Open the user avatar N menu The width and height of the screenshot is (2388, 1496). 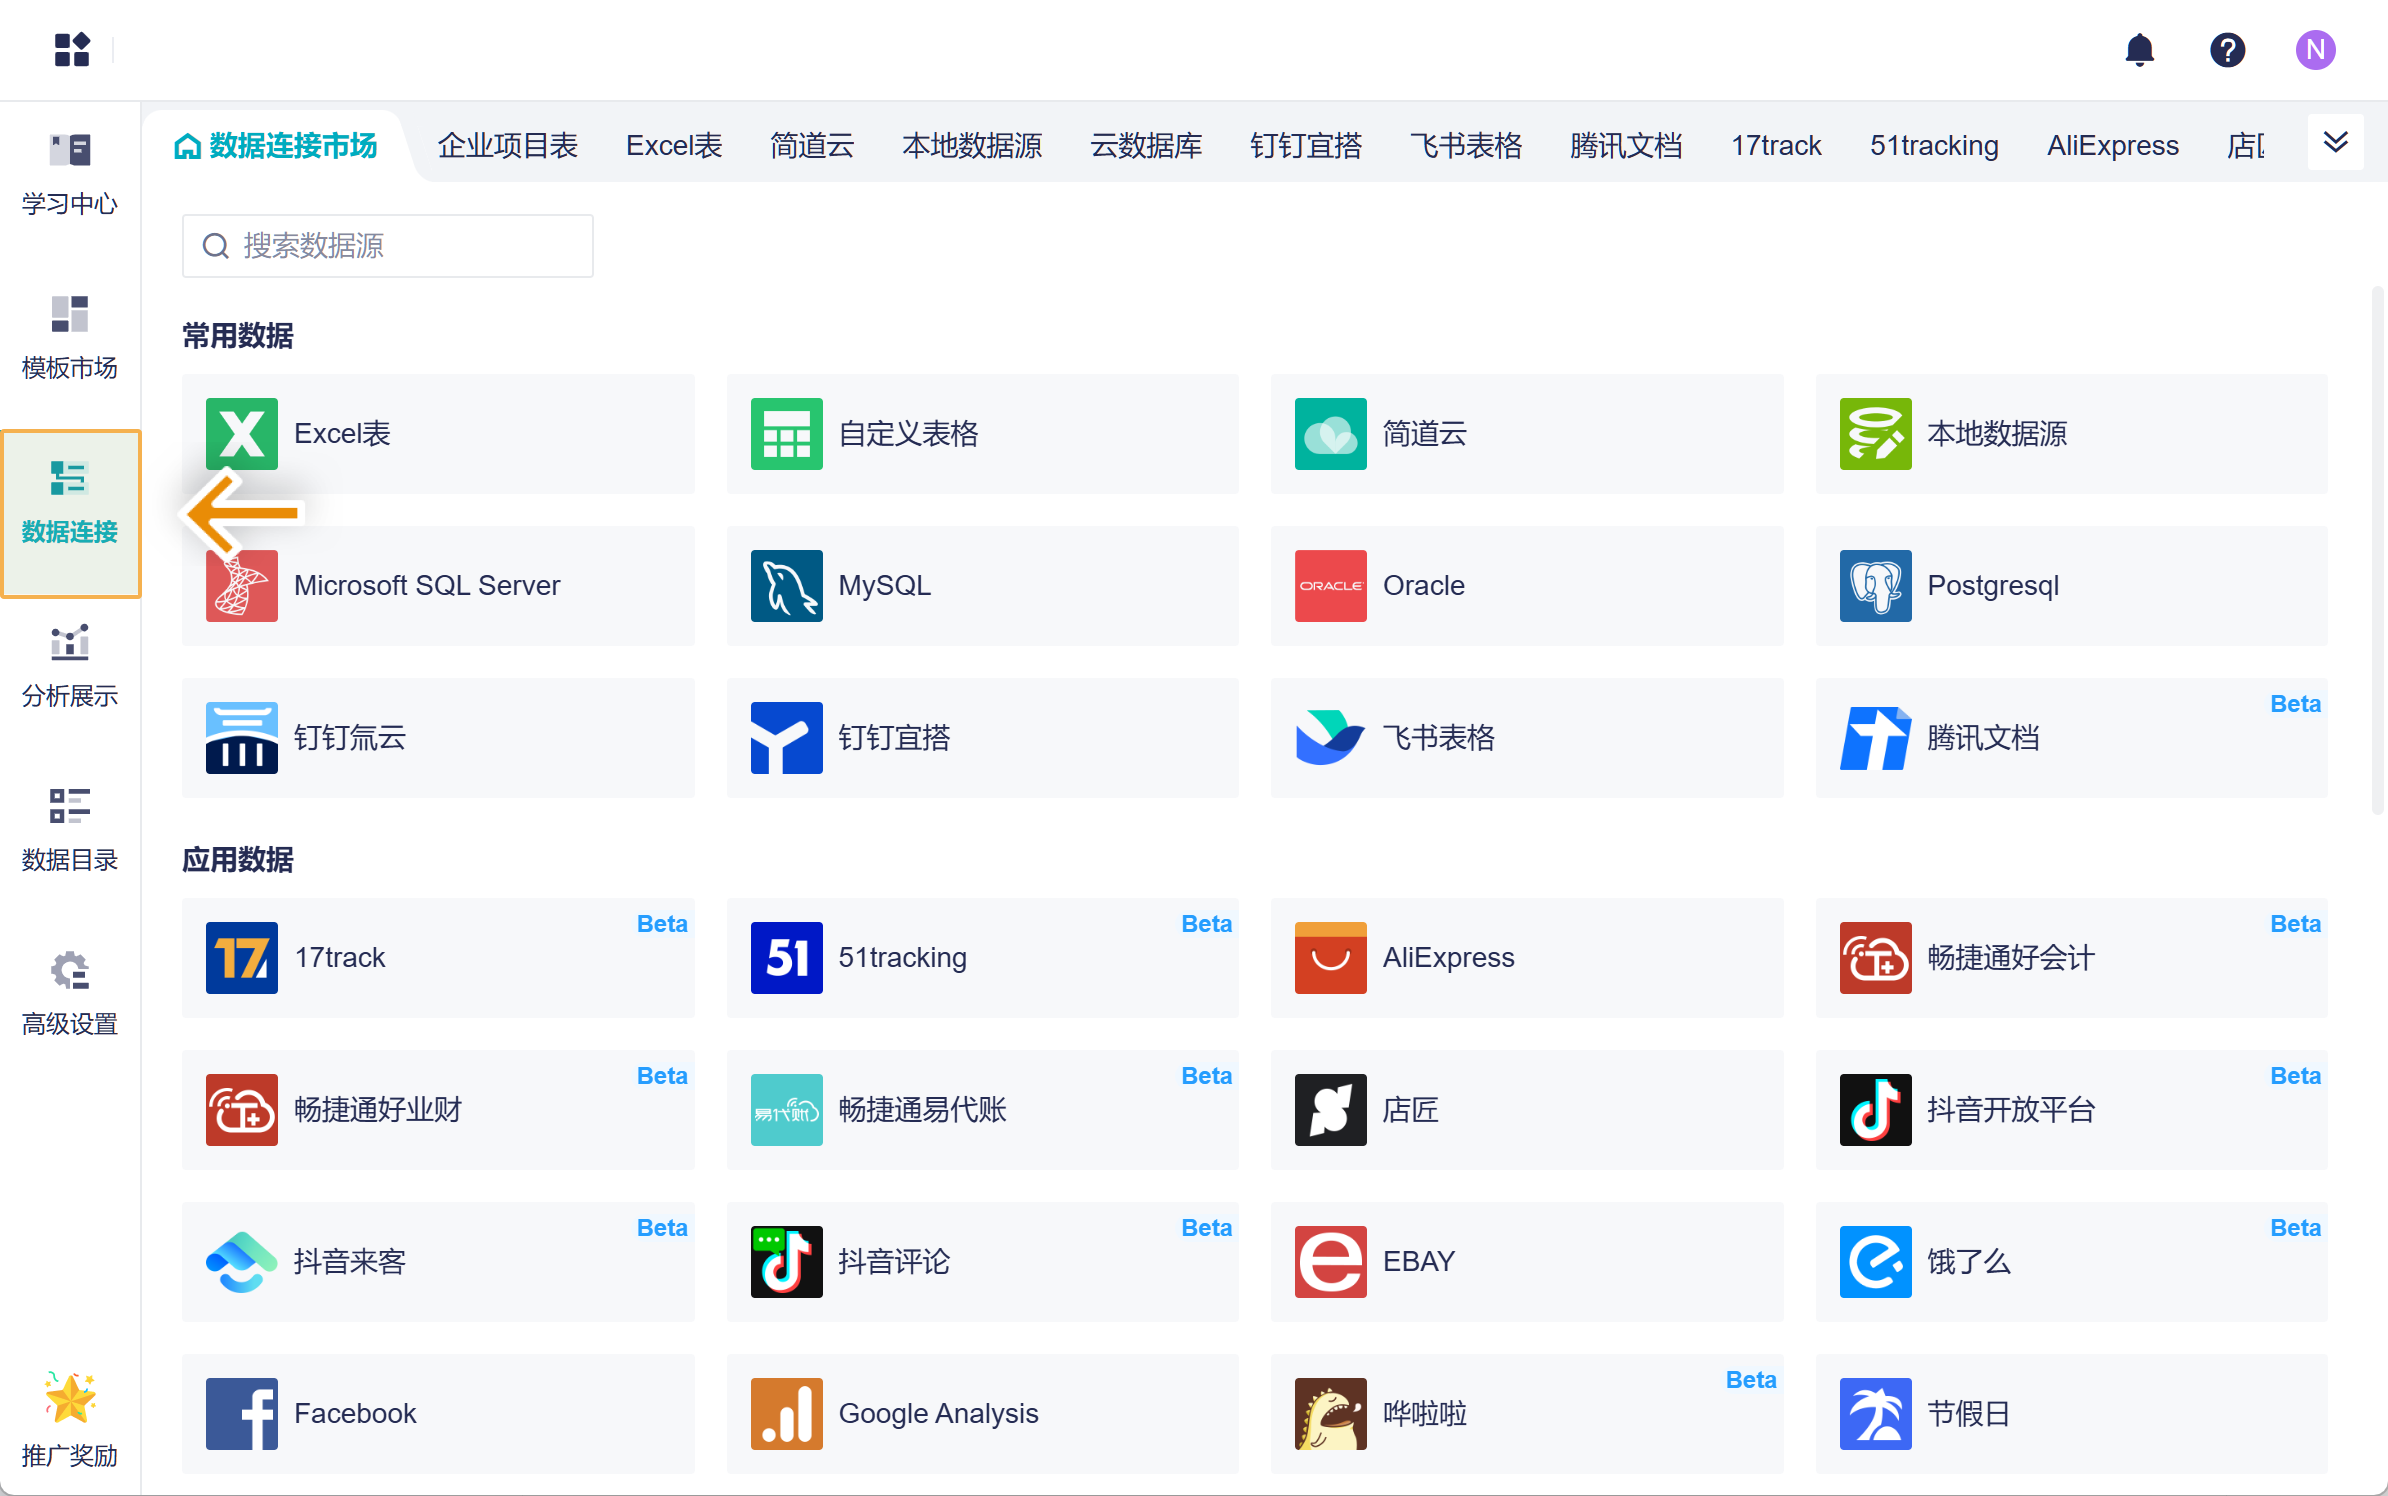(x=2315, y=50)
